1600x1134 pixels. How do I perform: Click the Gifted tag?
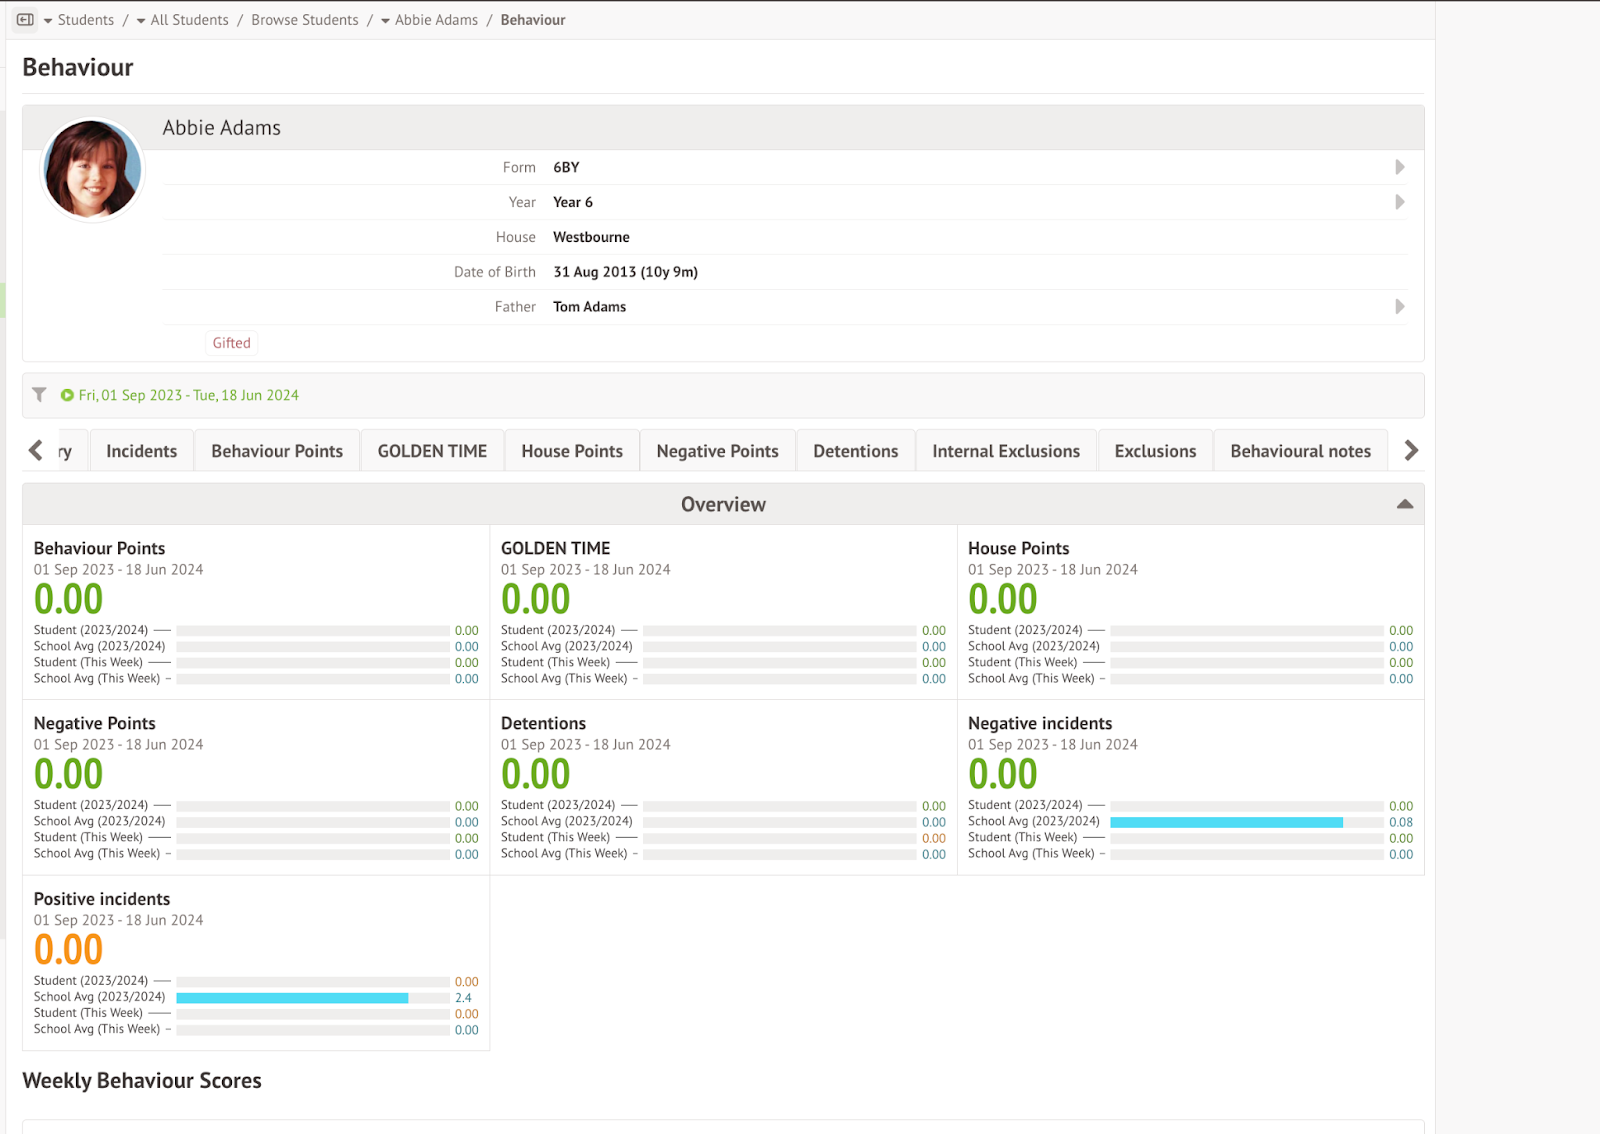(231, 343)
